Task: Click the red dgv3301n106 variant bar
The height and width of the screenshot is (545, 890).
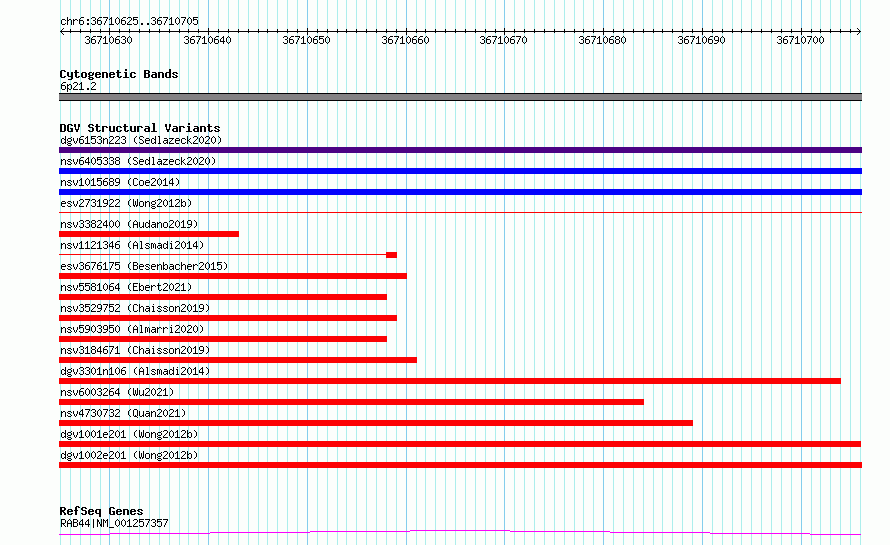Action: [x=450, y=381]
